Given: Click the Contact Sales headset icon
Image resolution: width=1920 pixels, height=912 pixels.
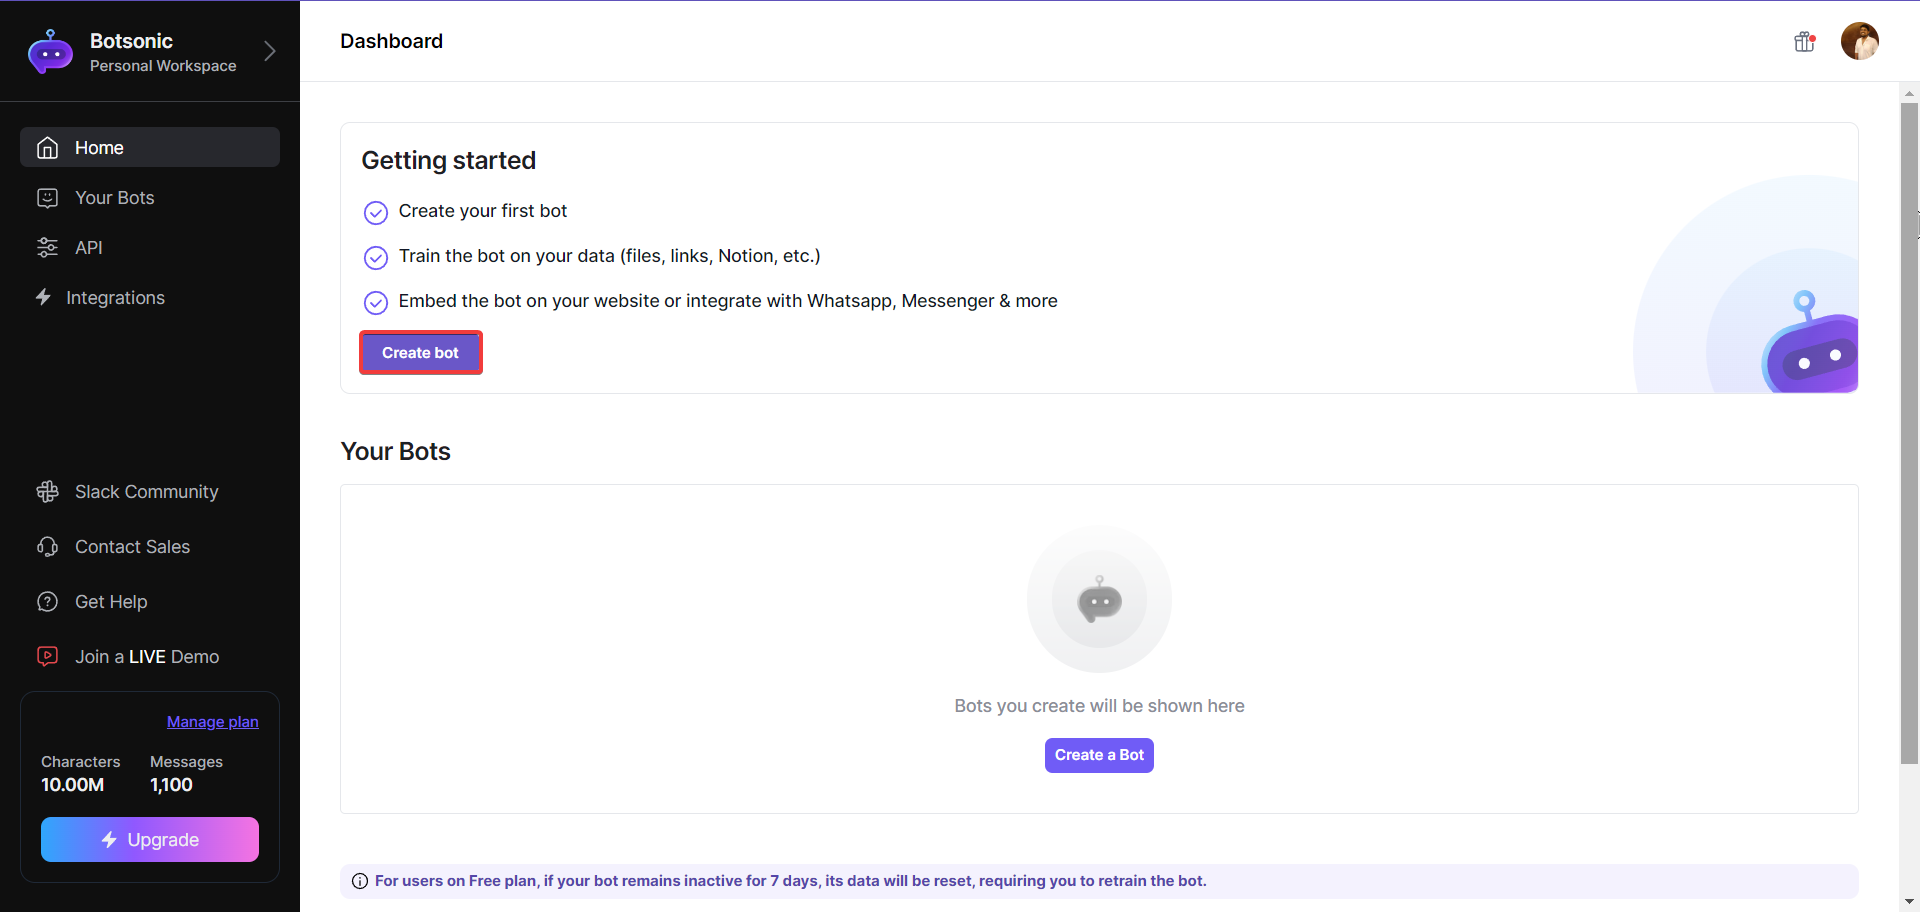Looking at the screenshot, I should click(x=47, y=547).
